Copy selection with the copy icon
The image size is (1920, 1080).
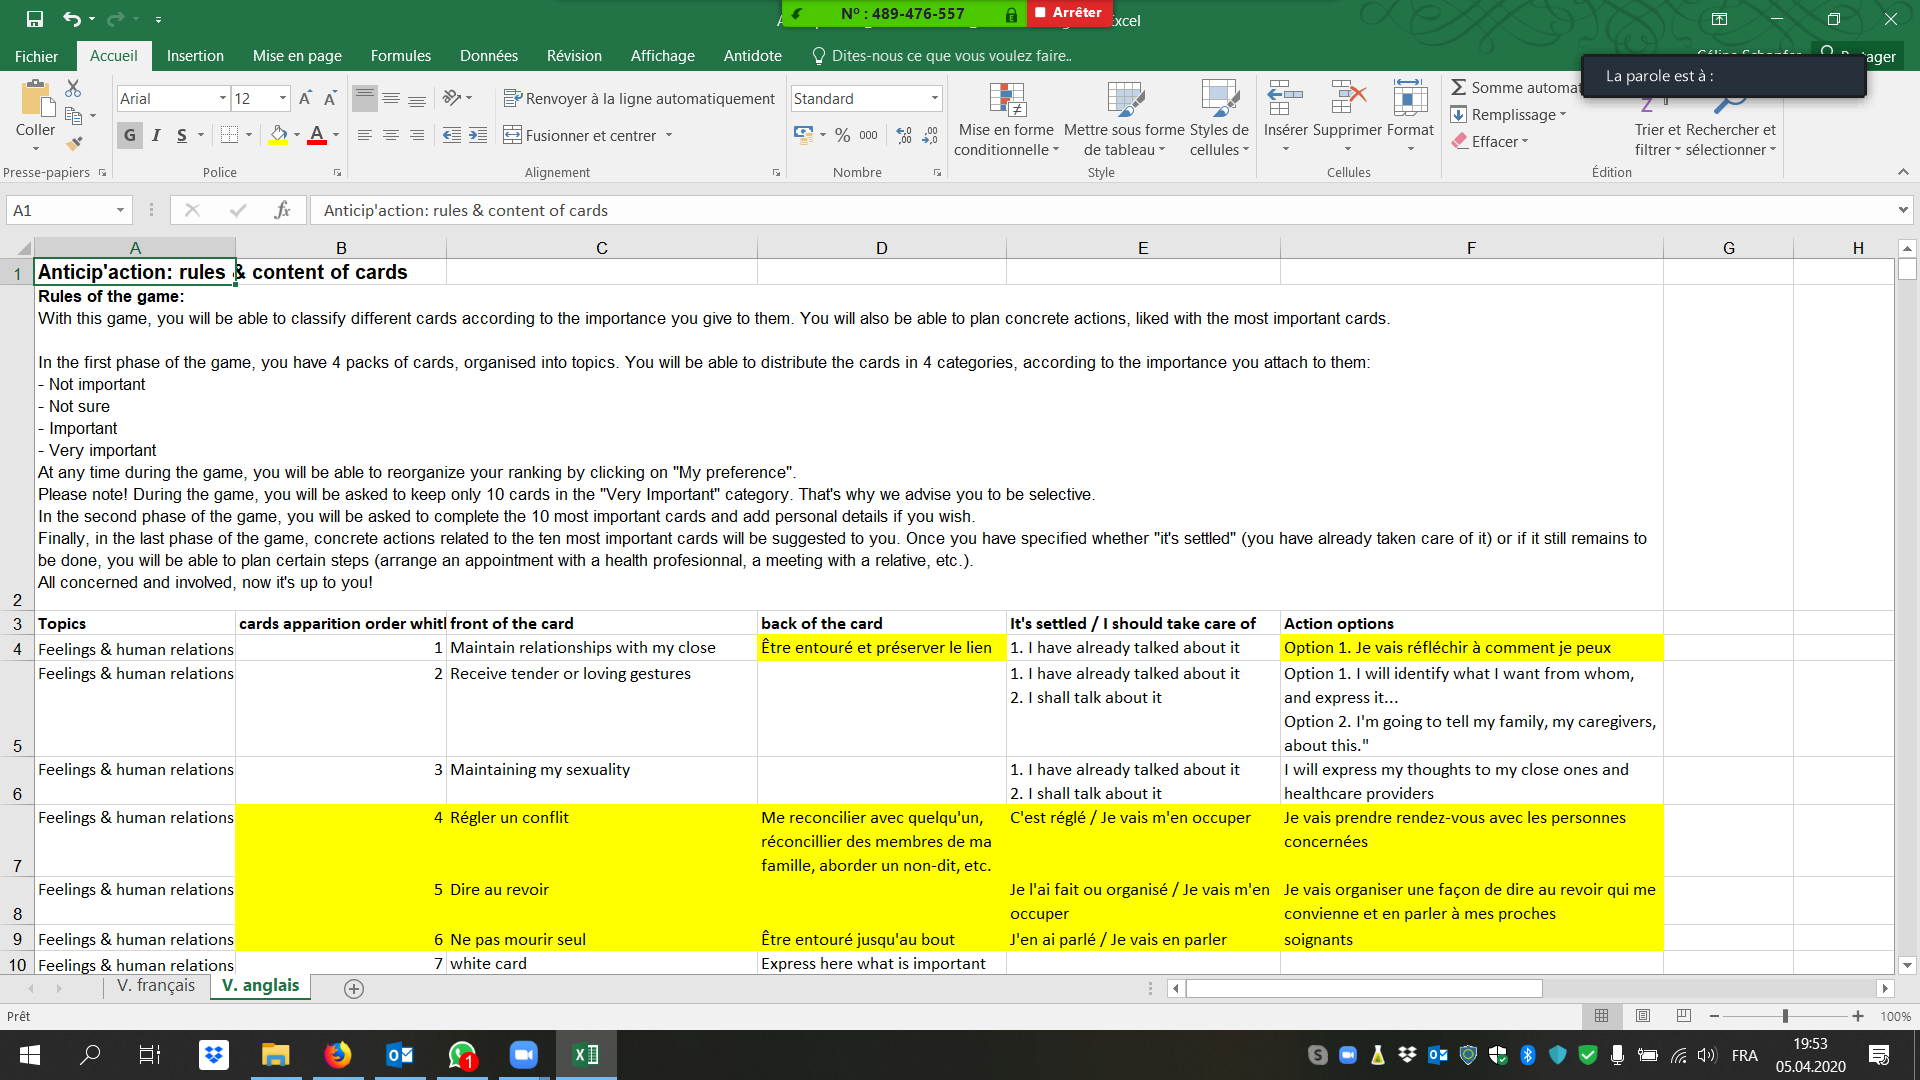coord(73,116)
